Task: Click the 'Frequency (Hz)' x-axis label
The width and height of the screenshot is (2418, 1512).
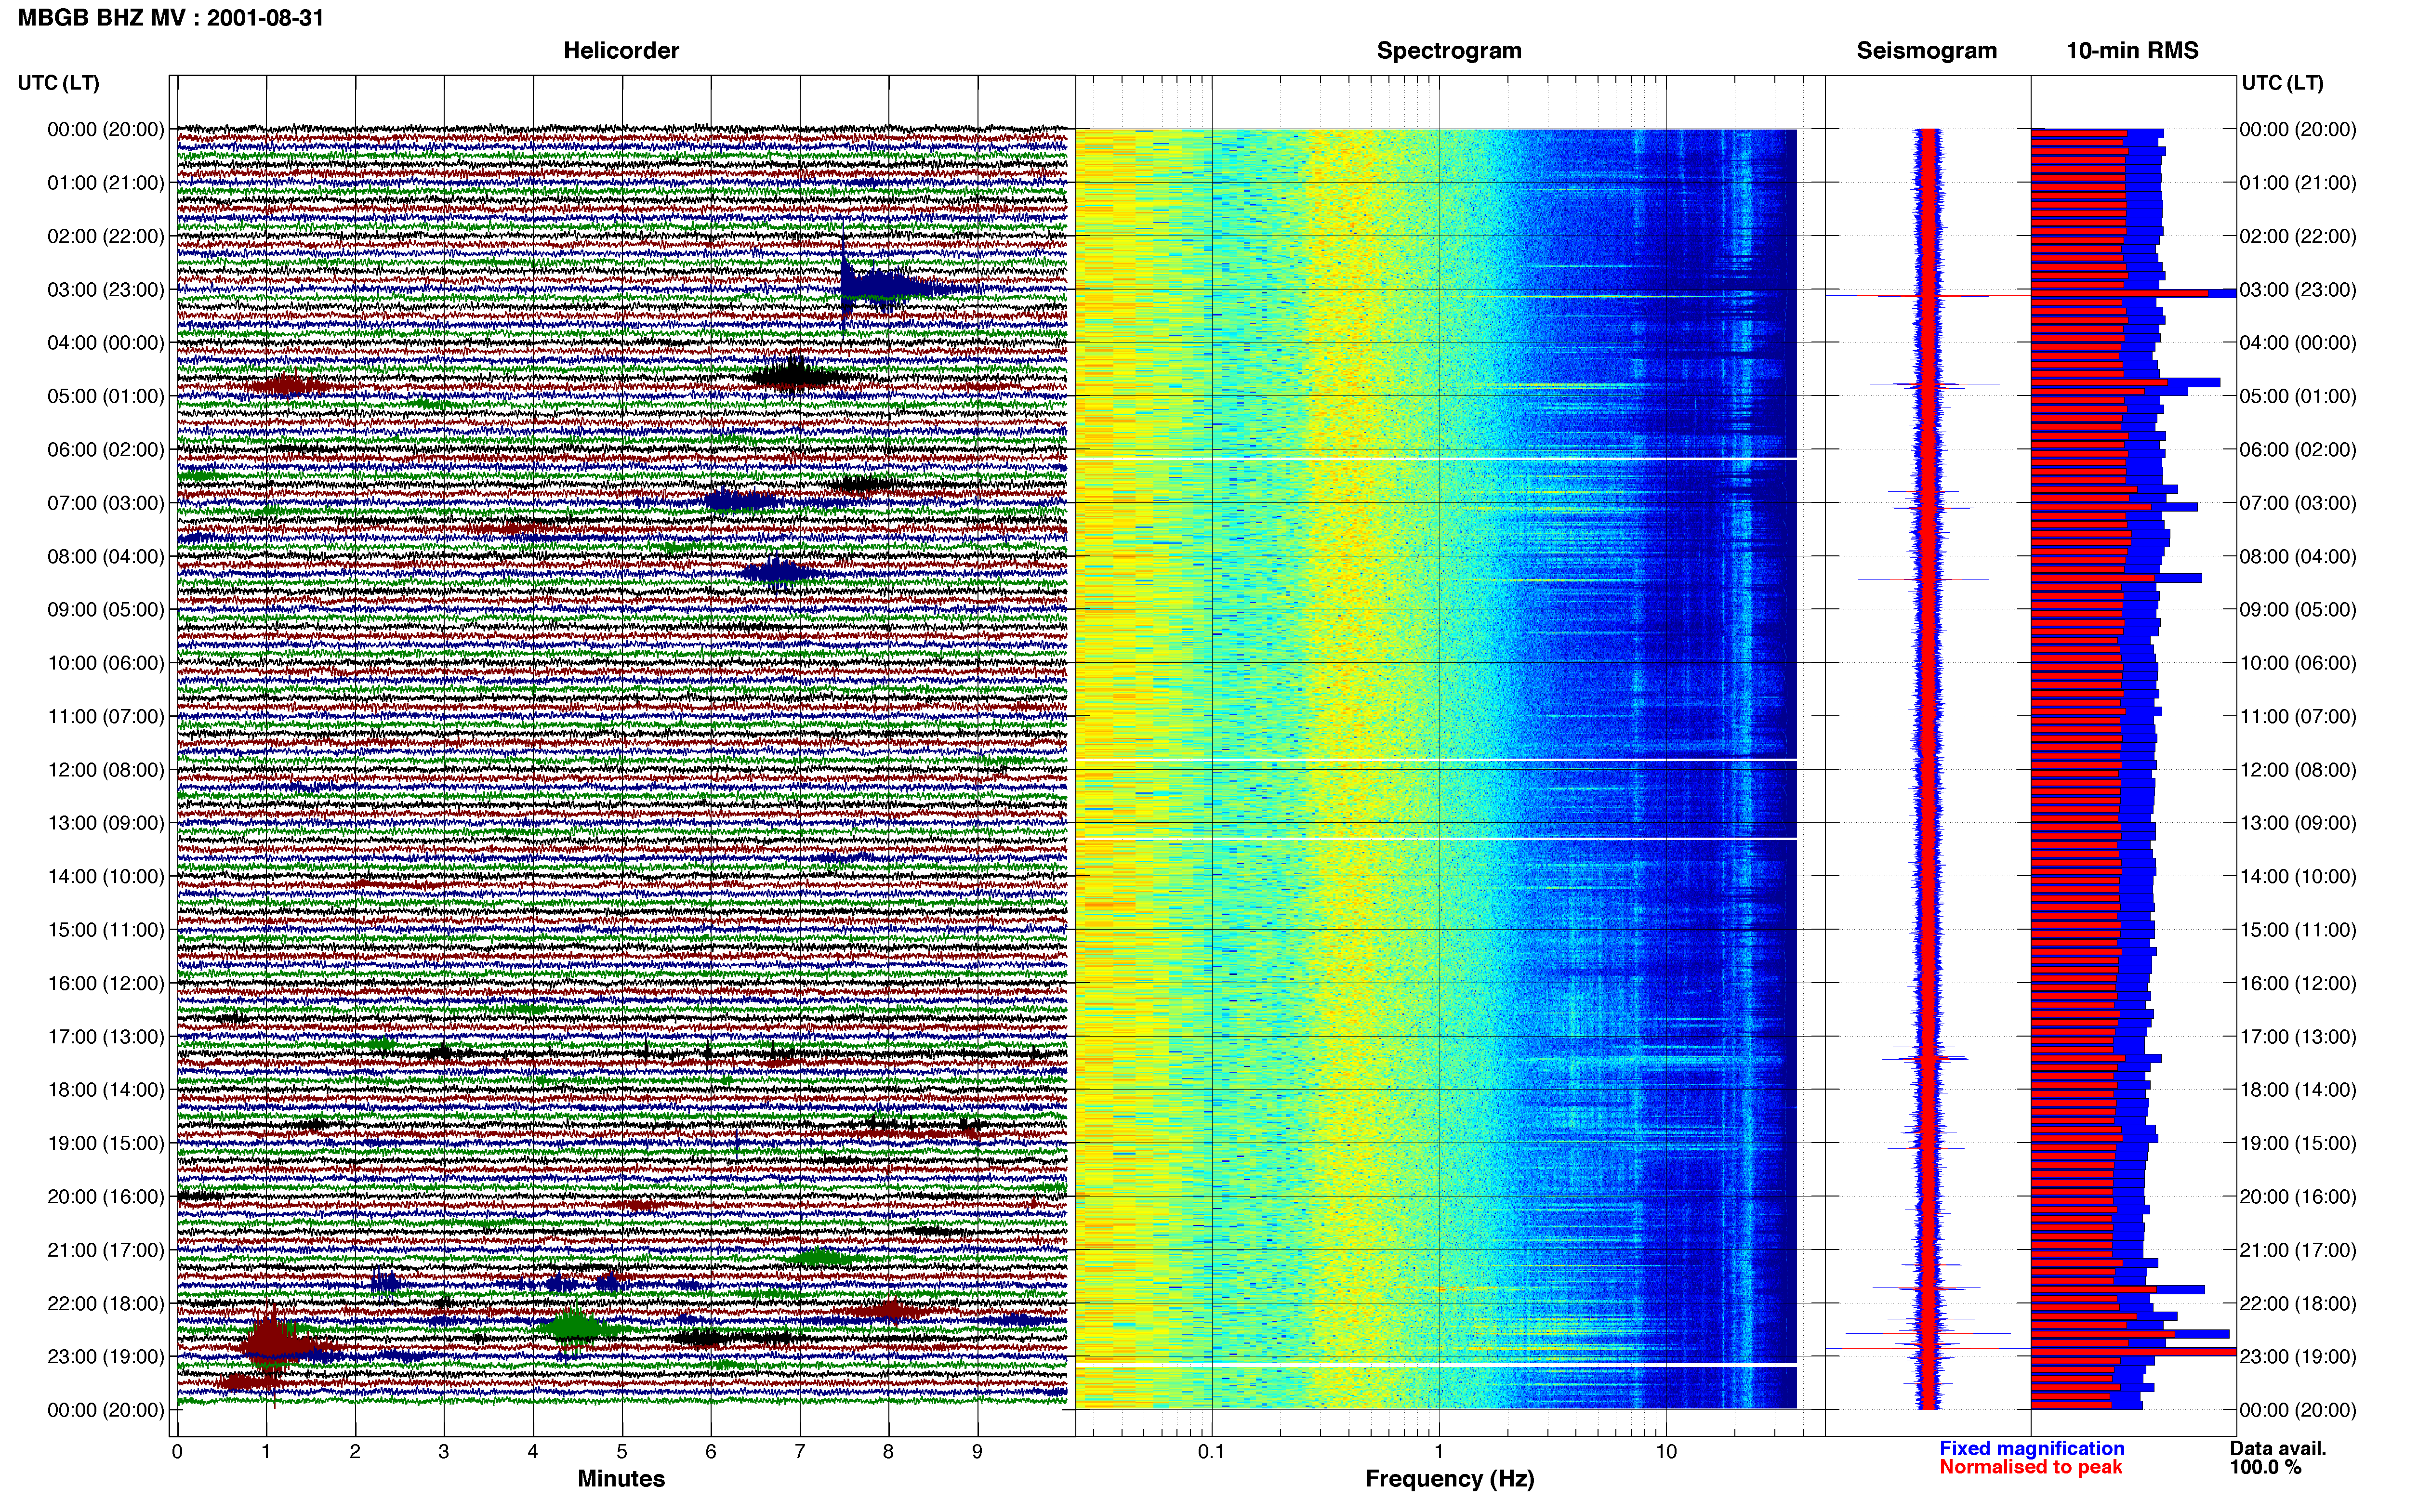Action: (x=1449, y=1479)
